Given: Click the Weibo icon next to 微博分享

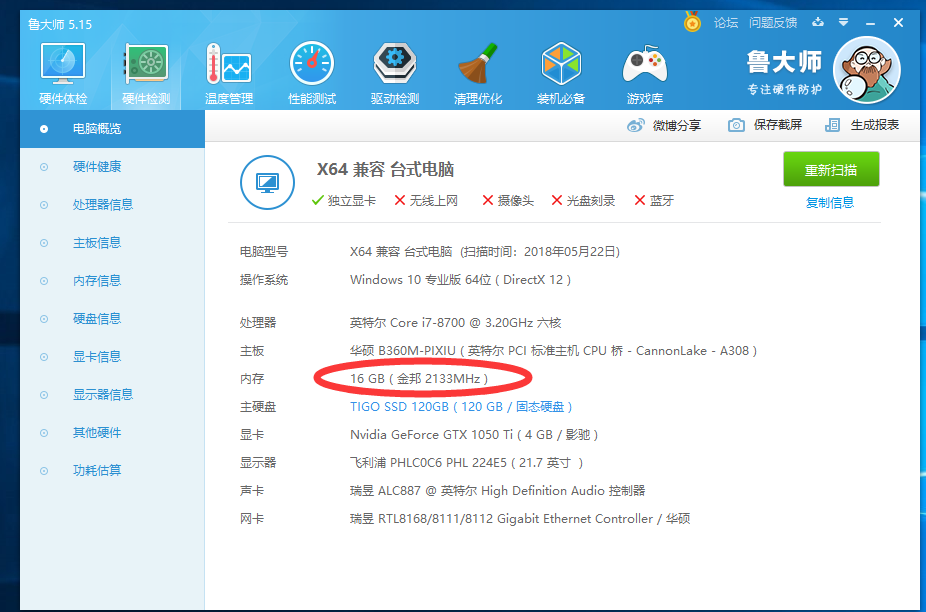Looking at the screenshot, I should coord(635,125).
